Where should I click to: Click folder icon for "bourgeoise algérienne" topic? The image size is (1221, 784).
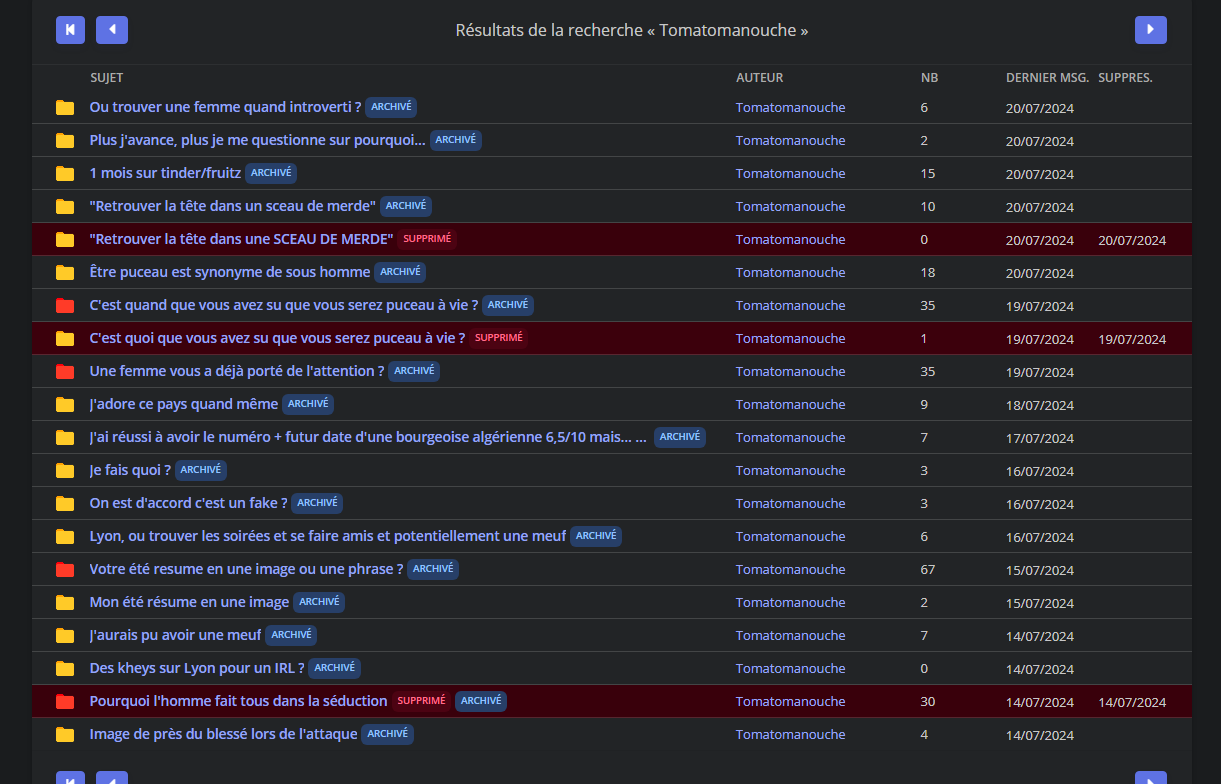tap(65, 438)
